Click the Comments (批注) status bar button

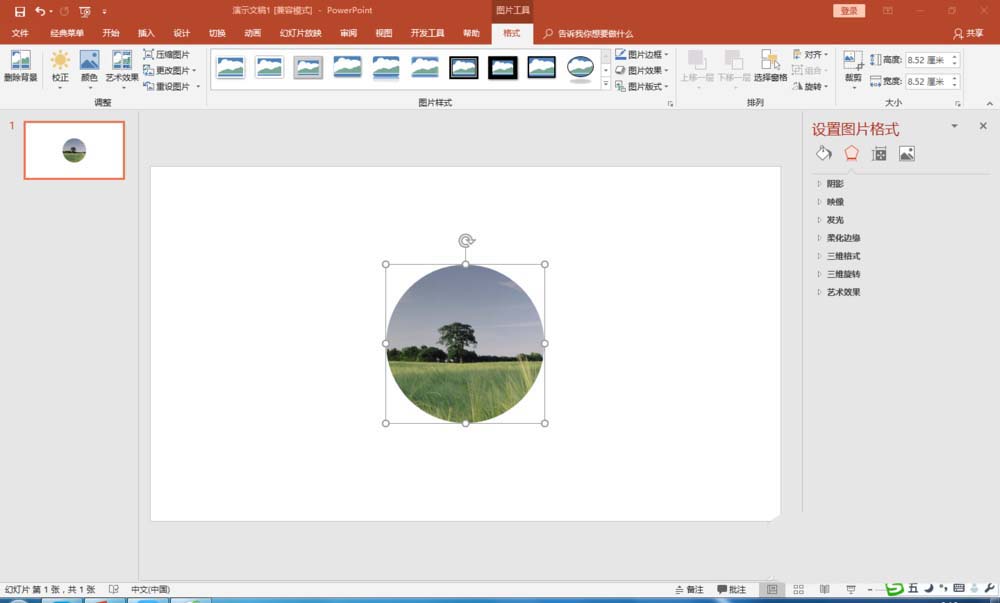pos(732,590)
